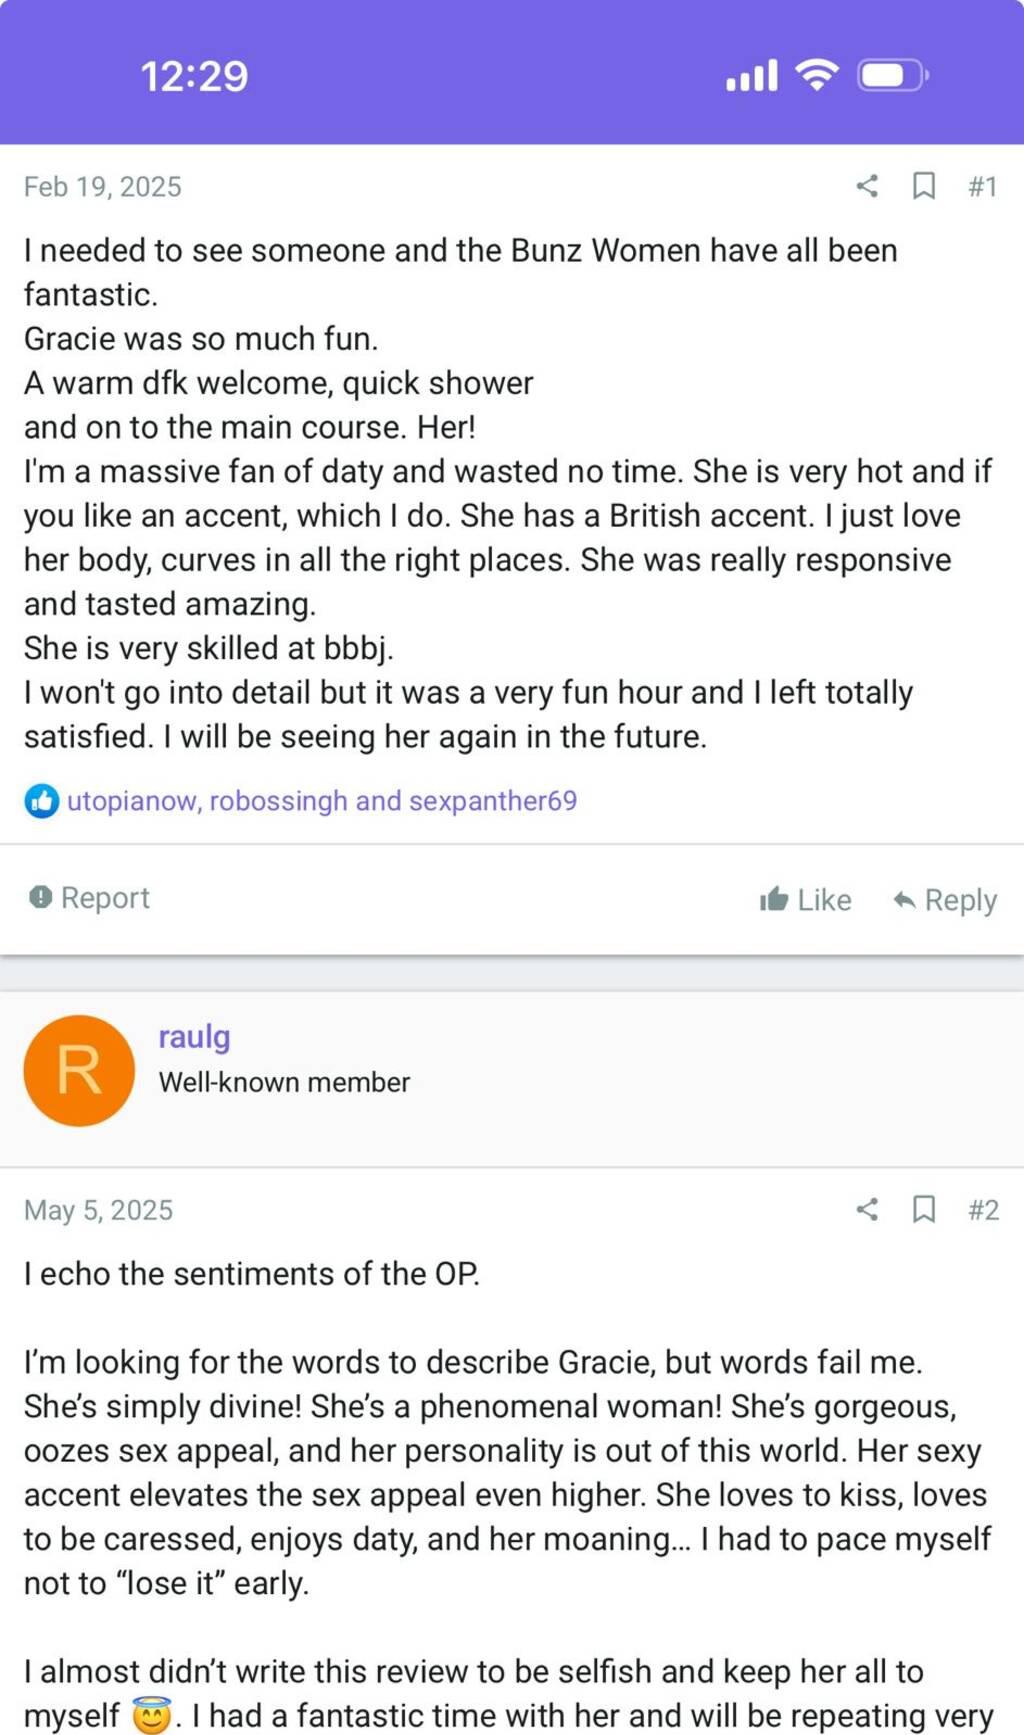
Task: Tap the battery indicator icon
Action: tap(892, 75)
